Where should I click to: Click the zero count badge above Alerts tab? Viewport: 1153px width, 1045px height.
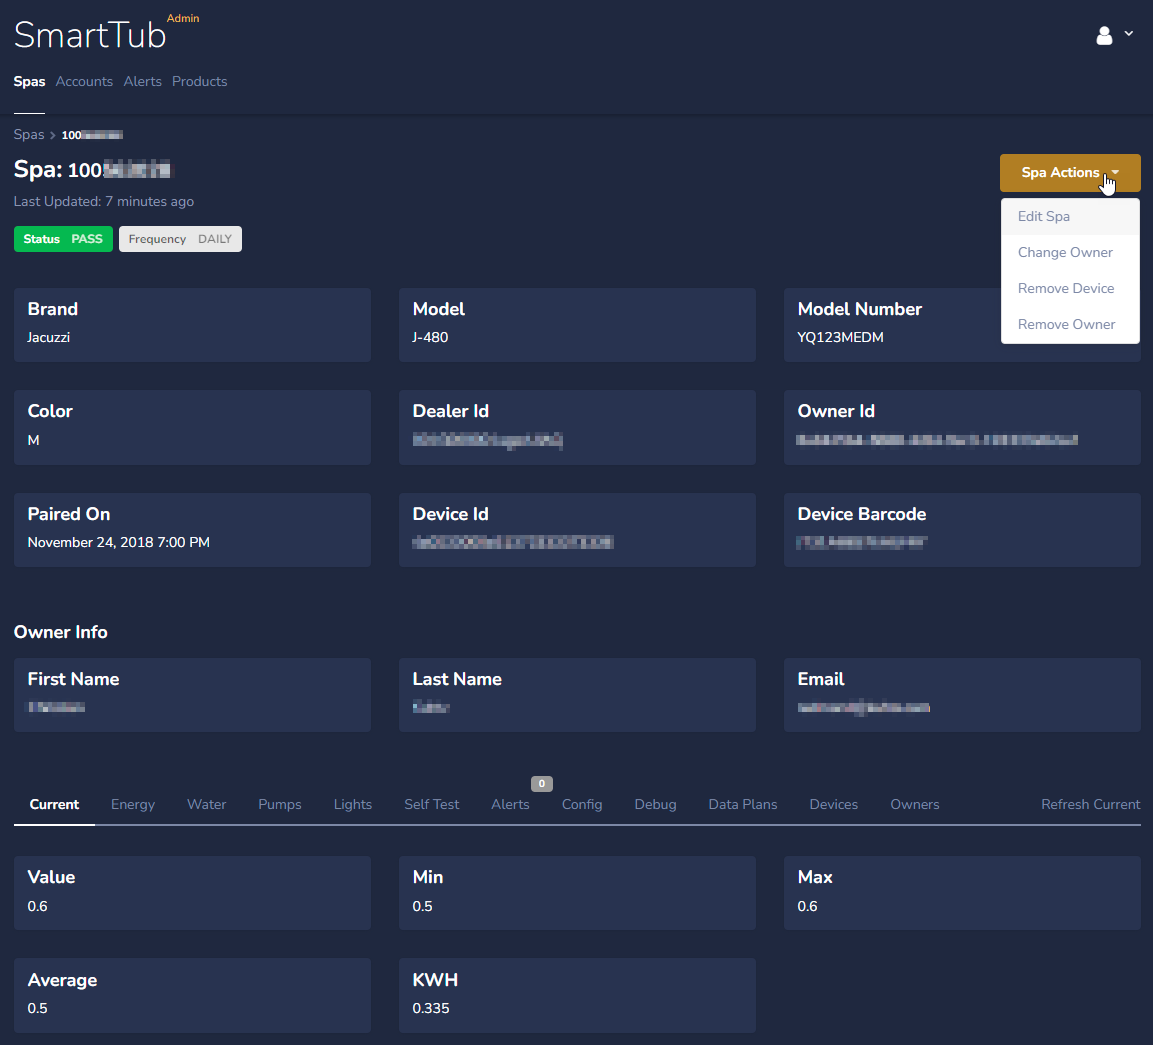(x=542, y=784)
